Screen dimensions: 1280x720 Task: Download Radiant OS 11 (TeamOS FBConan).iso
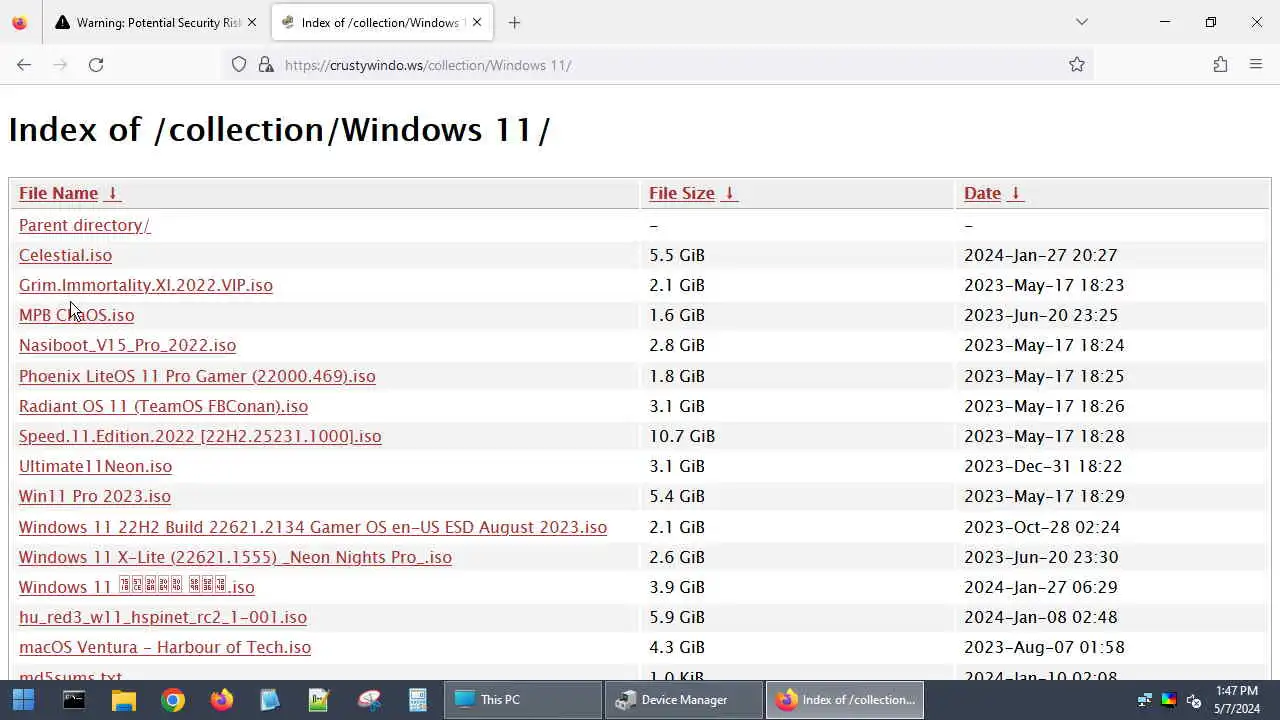[163, 406]
